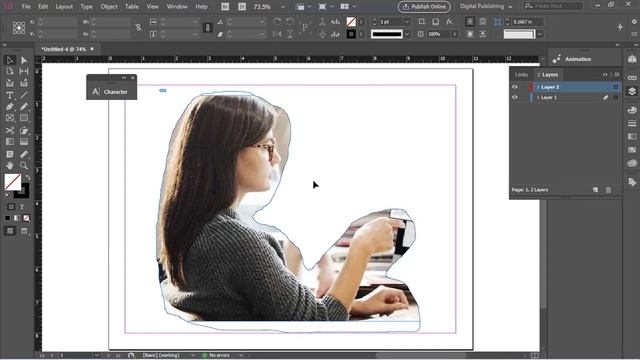Open Layout menu
The height and width of the screenshot is (360, 640).
click(x=64, y=7)
